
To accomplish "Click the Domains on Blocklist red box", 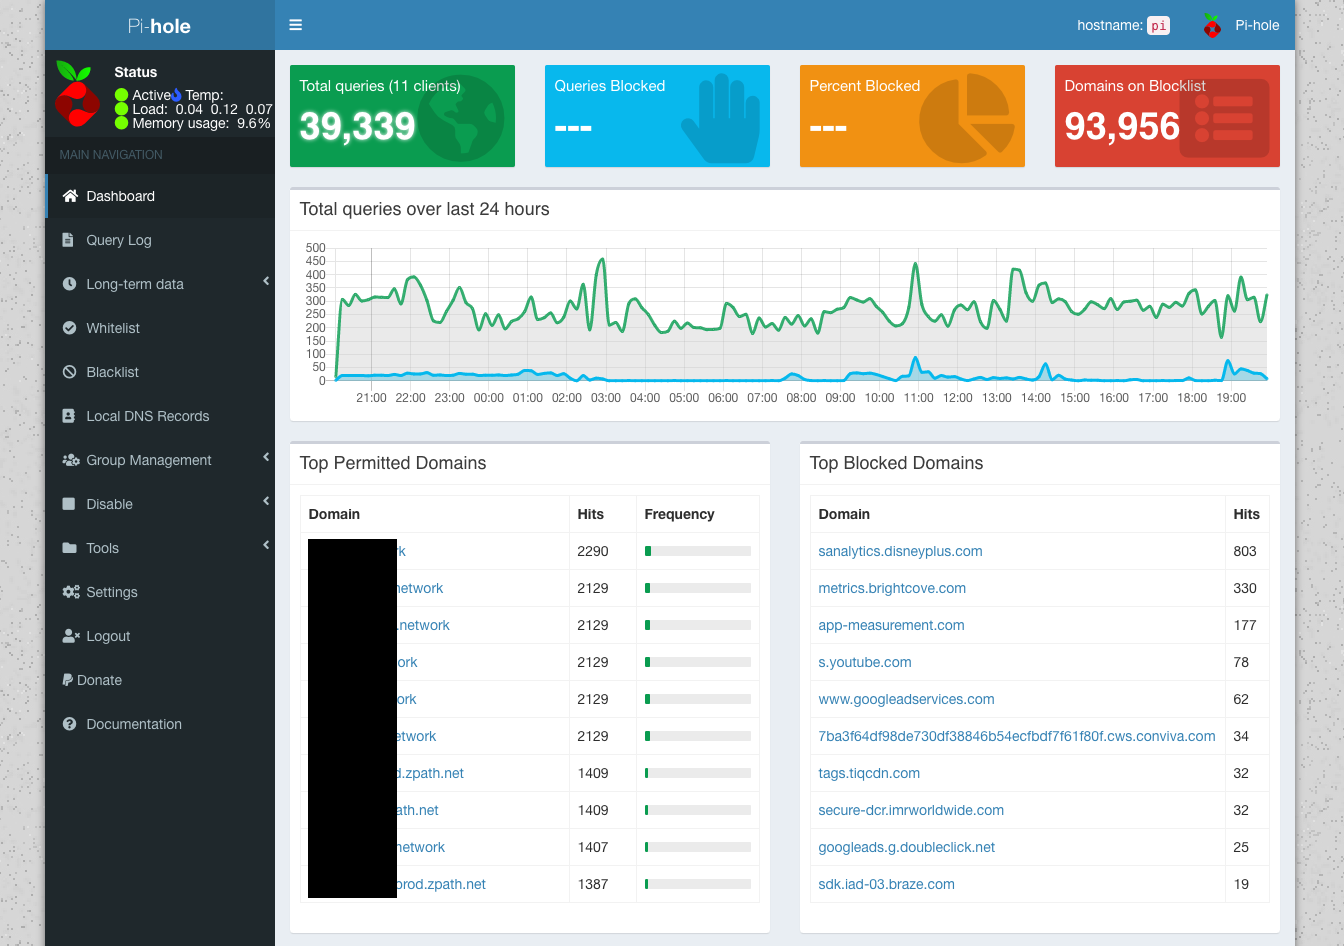I will tap(1167, 116).
